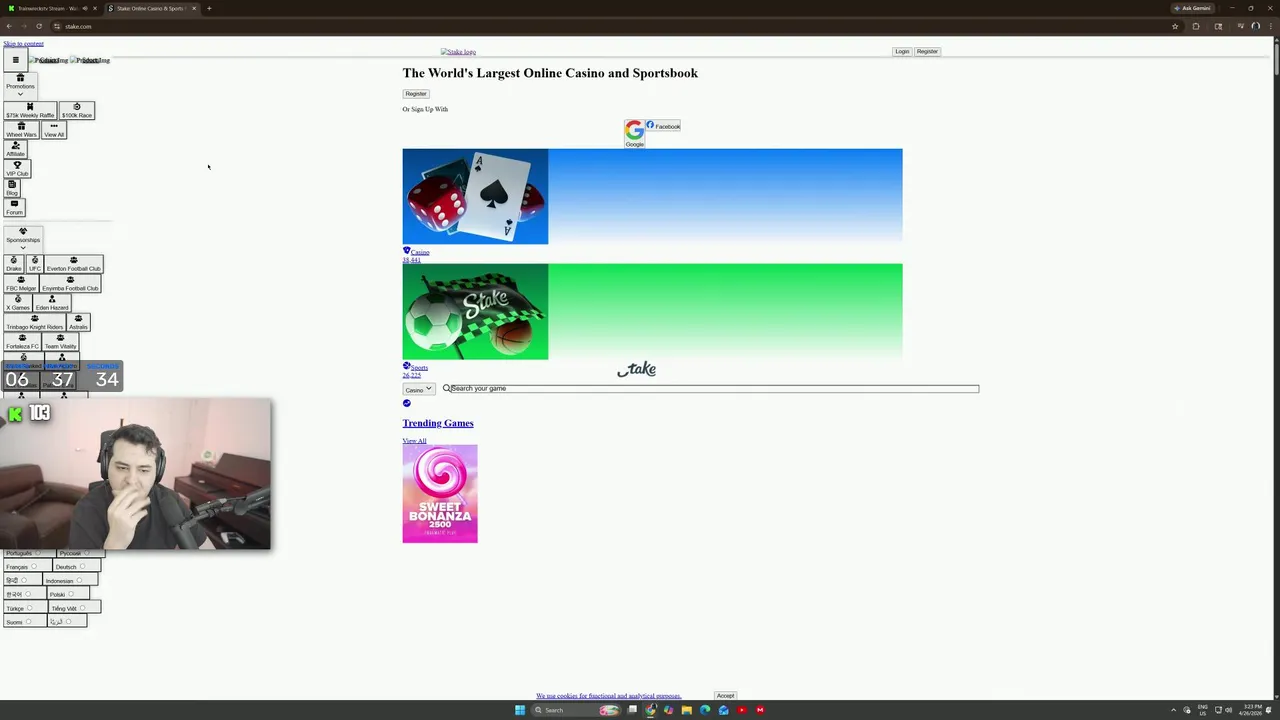Open Eden Hazard sponsorship
This screenshot has width=1280, height=720.
click(x=52, y=303)
